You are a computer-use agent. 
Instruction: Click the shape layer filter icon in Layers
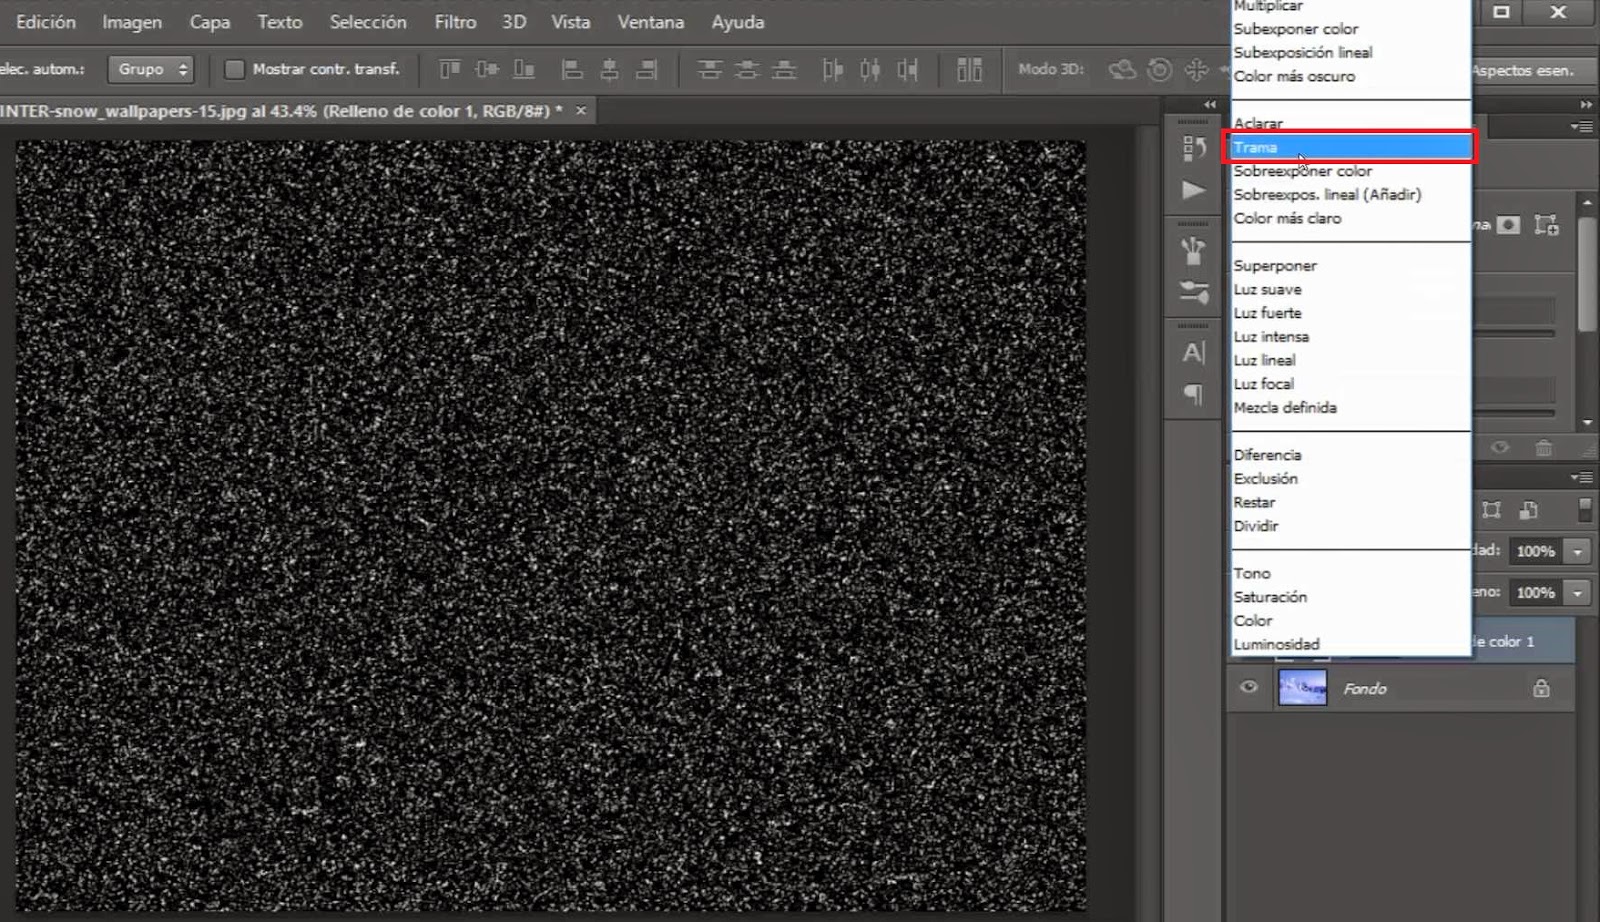tap(1491, 510)
